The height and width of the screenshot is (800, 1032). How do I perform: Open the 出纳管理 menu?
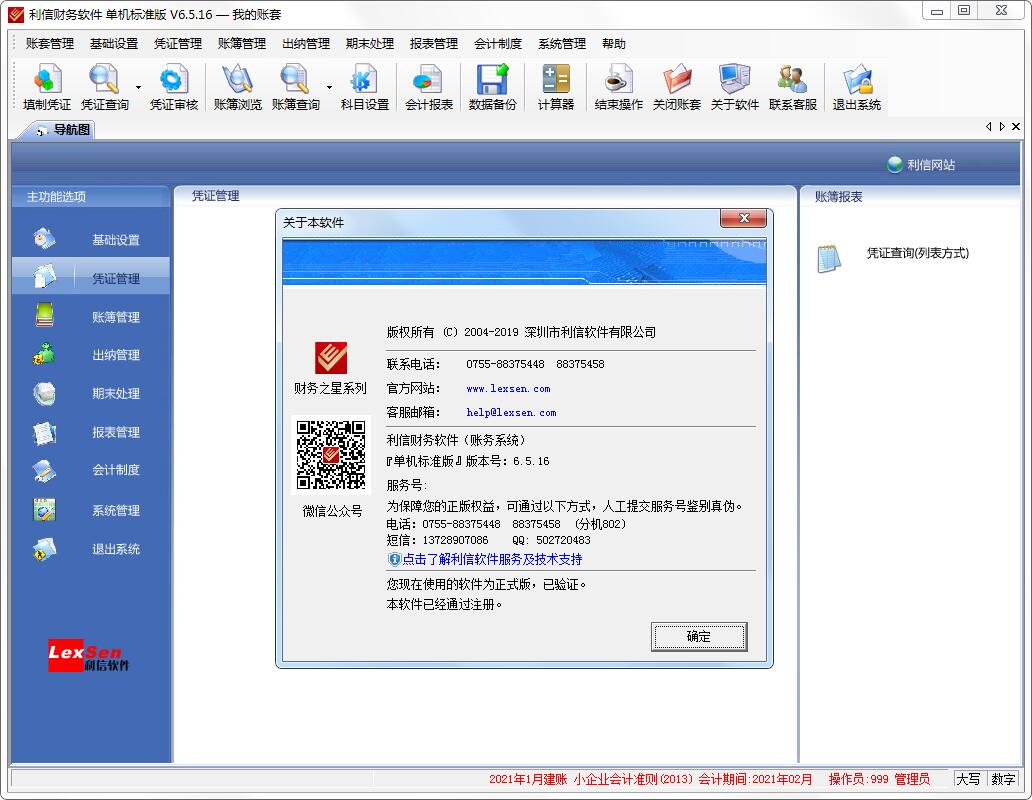[x=306, y=43]
